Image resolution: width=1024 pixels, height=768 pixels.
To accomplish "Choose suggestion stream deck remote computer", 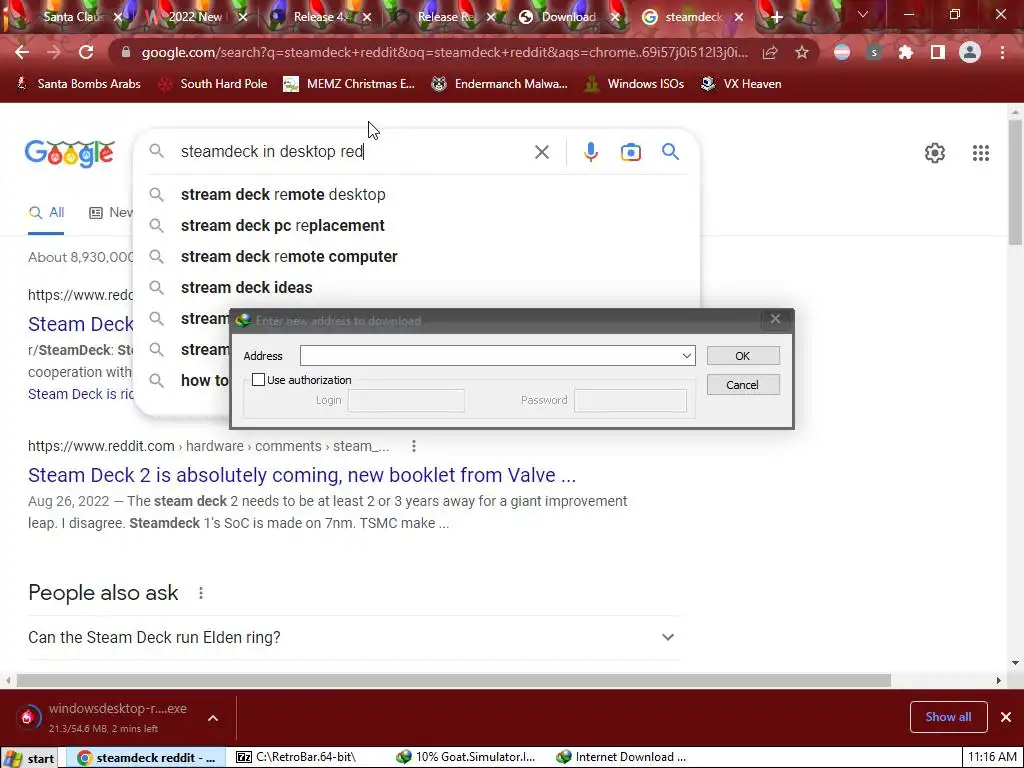I will pos(417,257).
